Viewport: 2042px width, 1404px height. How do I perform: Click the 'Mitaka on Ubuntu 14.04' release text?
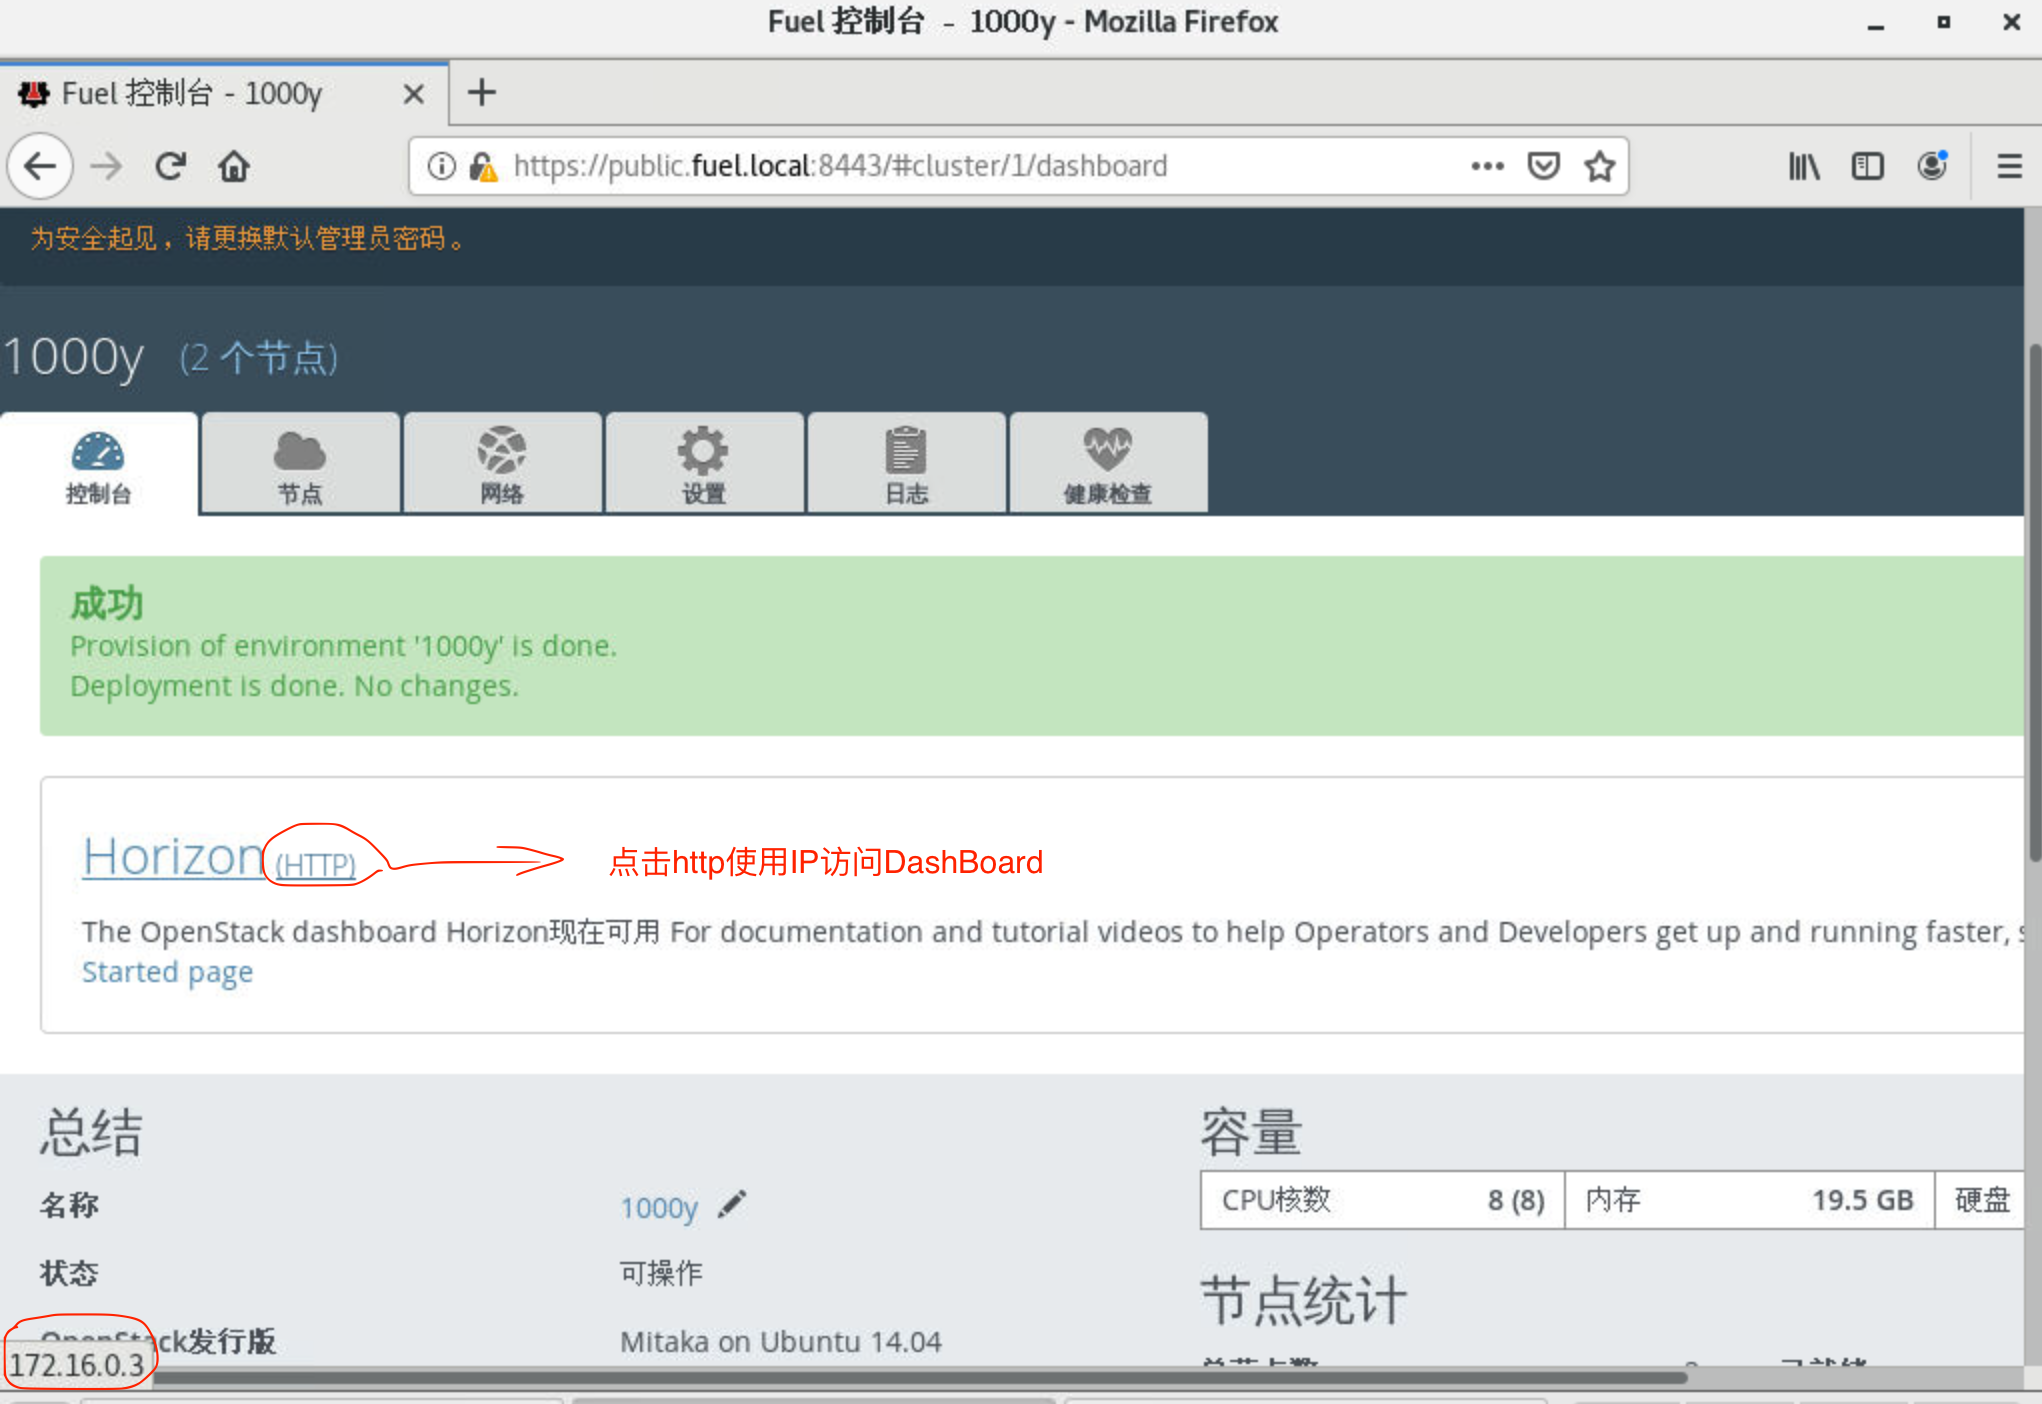point(780,1342)
